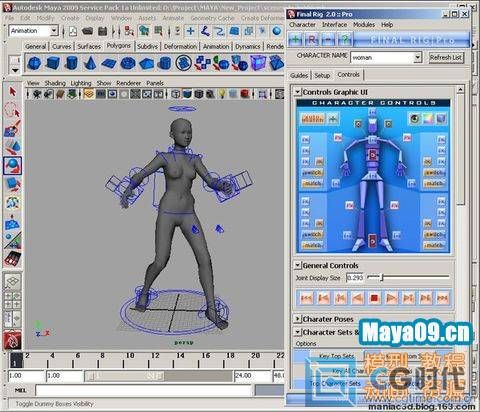The height and width of the screenshot is (412, 480).
Task: Click blue cube icon in Character Controls
Action: 441,118
